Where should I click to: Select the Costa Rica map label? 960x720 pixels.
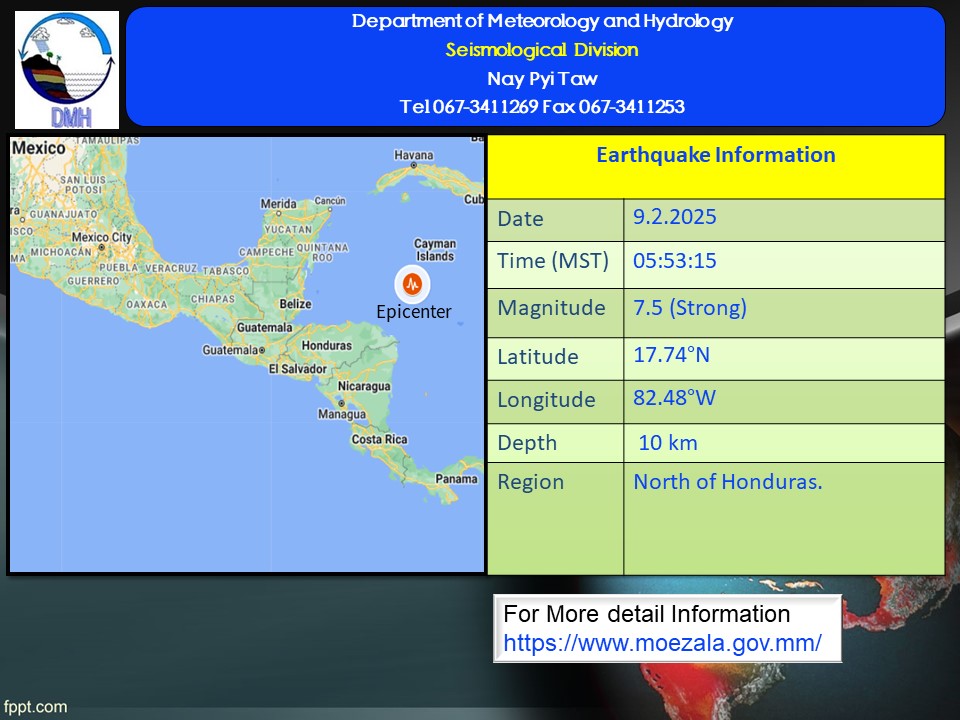point(379,439)
